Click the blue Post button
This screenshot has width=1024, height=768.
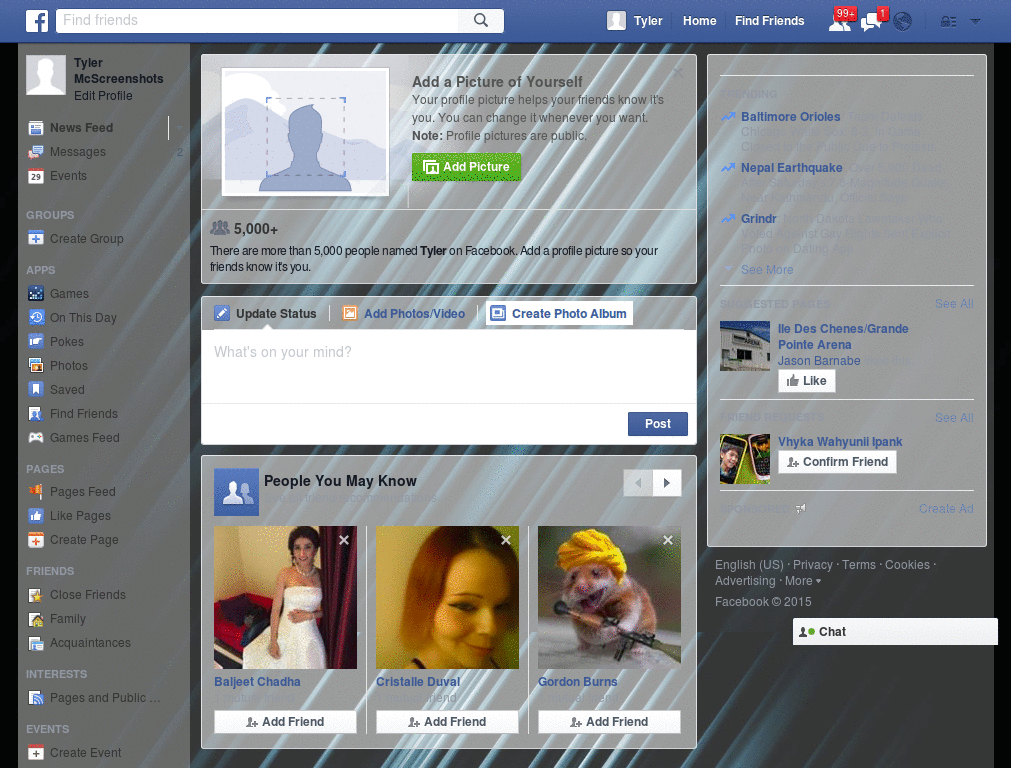pos(658,424)
